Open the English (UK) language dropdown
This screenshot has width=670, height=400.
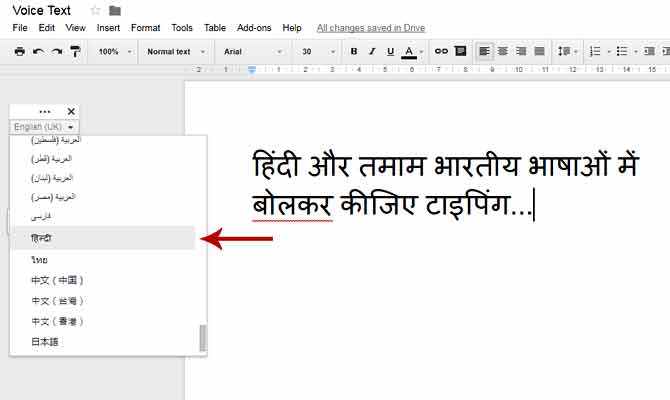tap(44, 127)
